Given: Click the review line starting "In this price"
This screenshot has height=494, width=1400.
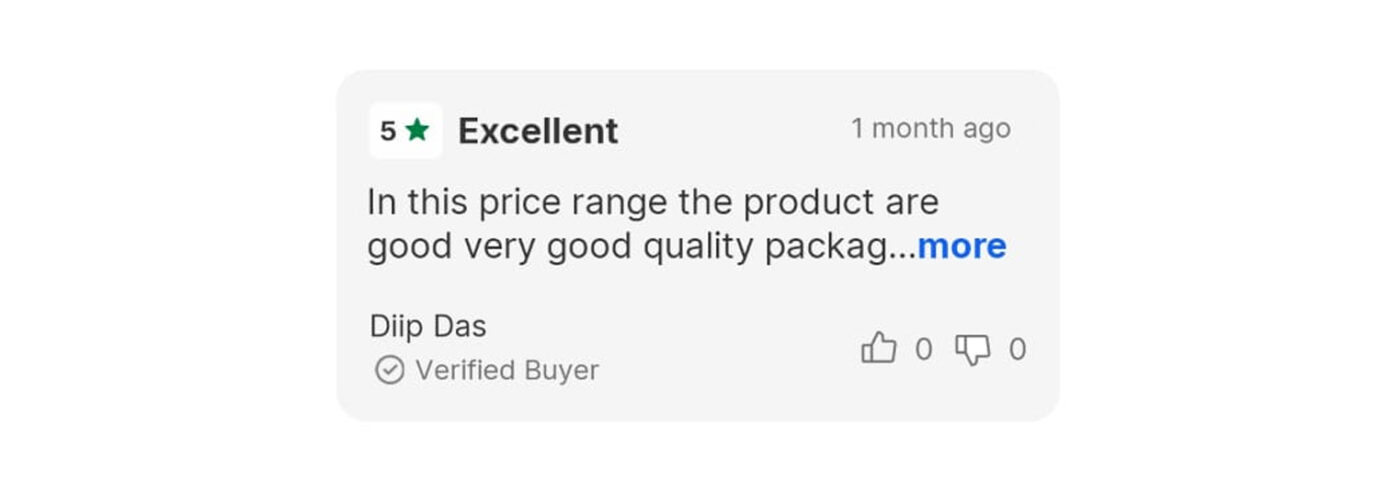Looking at the screenshot, I should (653, 202).
